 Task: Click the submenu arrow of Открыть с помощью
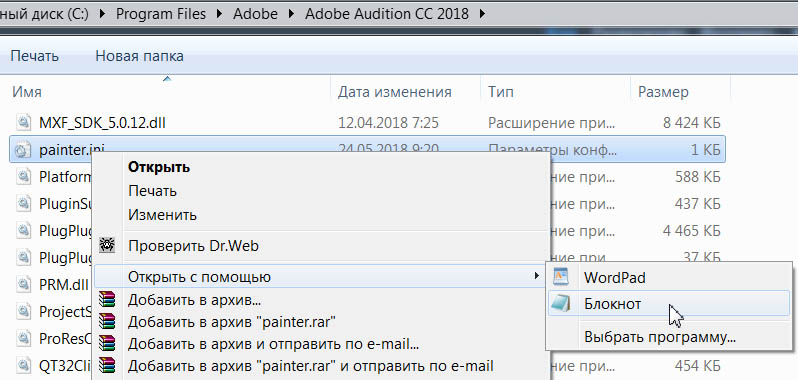tap(536, 276)
